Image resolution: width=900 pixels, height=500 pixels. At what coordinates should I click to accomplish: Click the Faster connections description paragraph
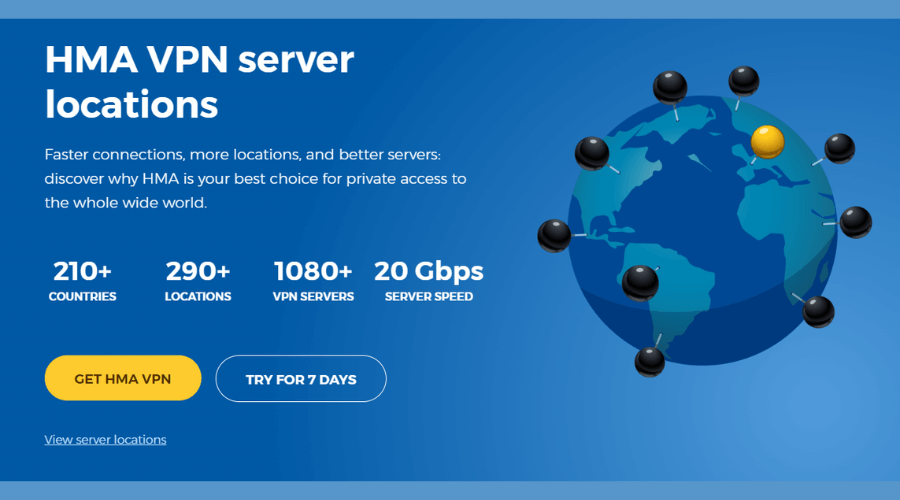tap(255, 178)
